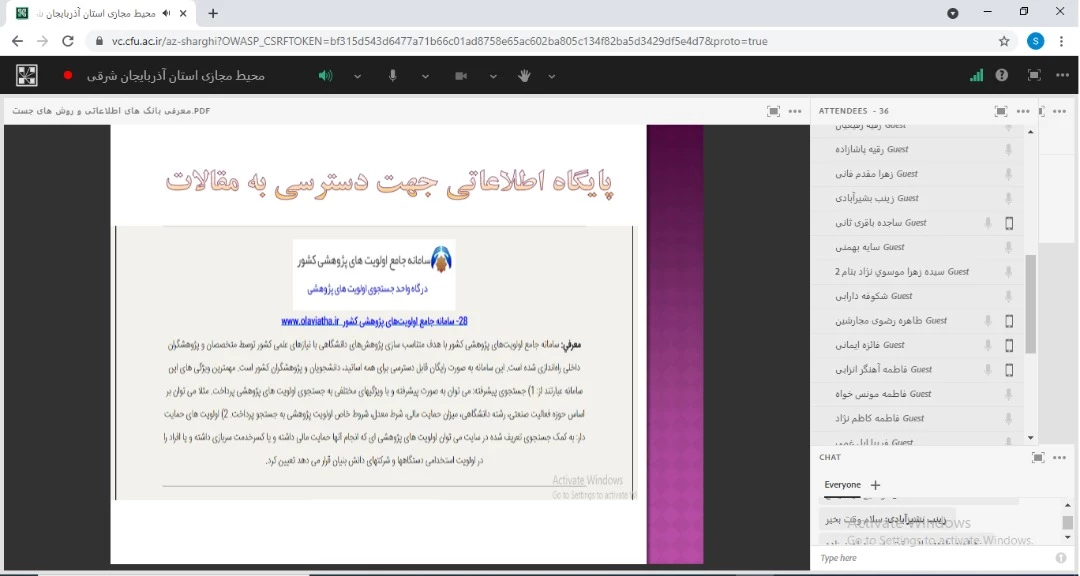Check the connection status bars icon
This screenshot has height=576, width=1080.
(x=976, y=75)
